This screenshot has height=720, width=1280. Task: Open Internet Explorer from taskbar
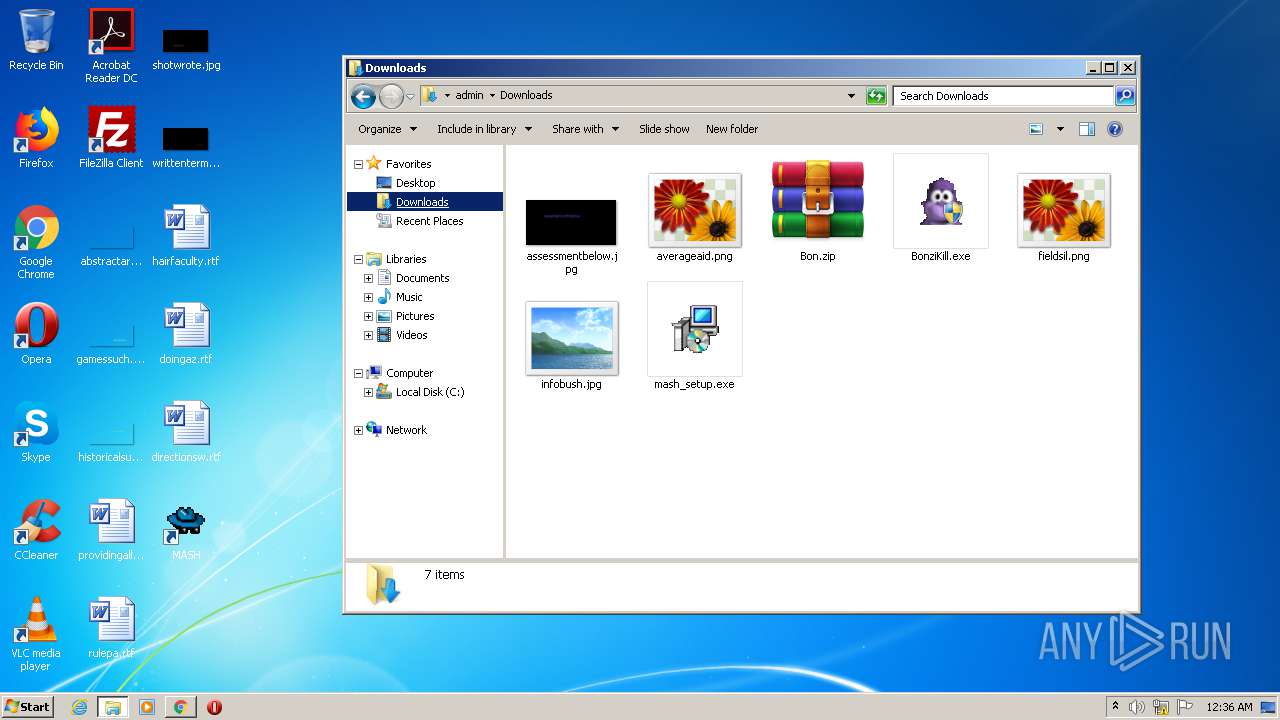79,707
